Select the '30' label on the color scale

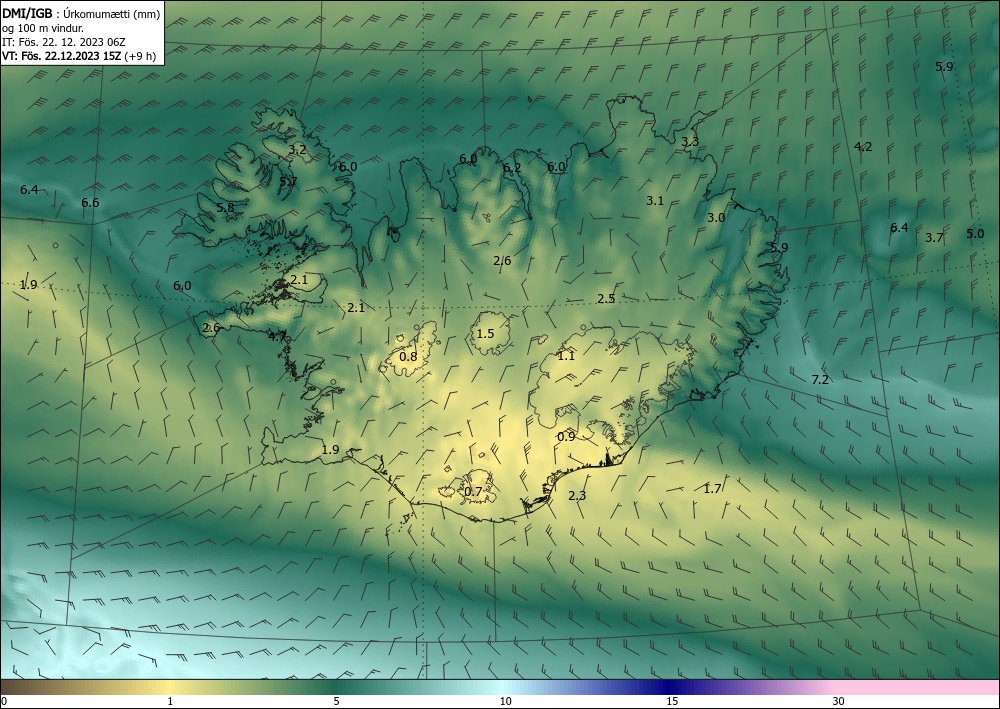point(839,702)
